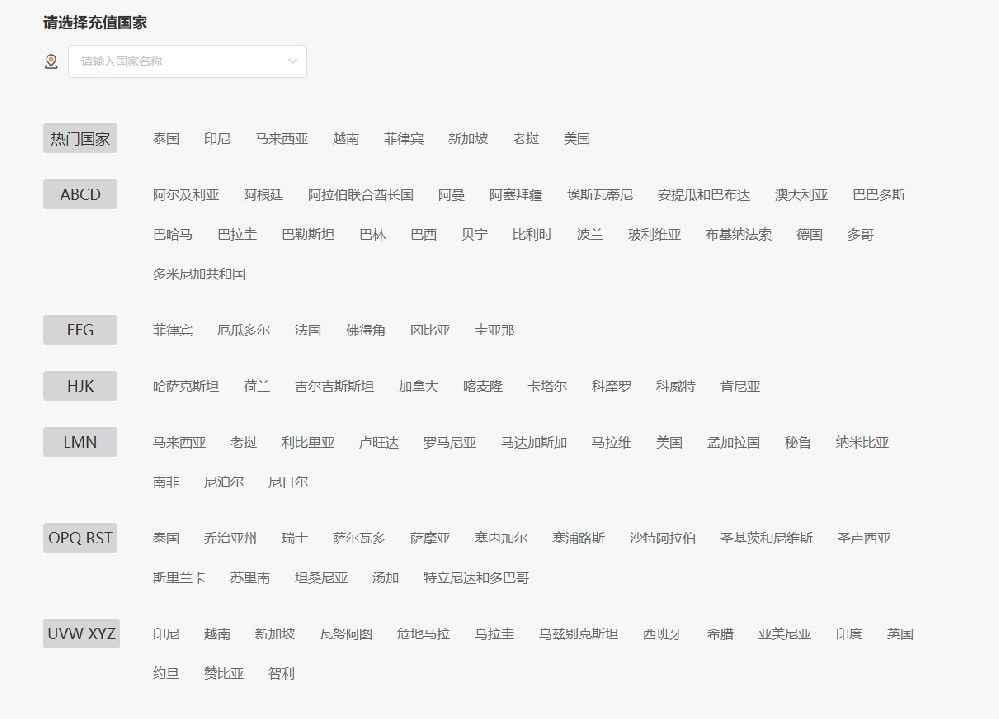Pick 塞浦路斯 in the OPQ RST row
Viewport: 999px width, 719px height.
click(579, 538)
